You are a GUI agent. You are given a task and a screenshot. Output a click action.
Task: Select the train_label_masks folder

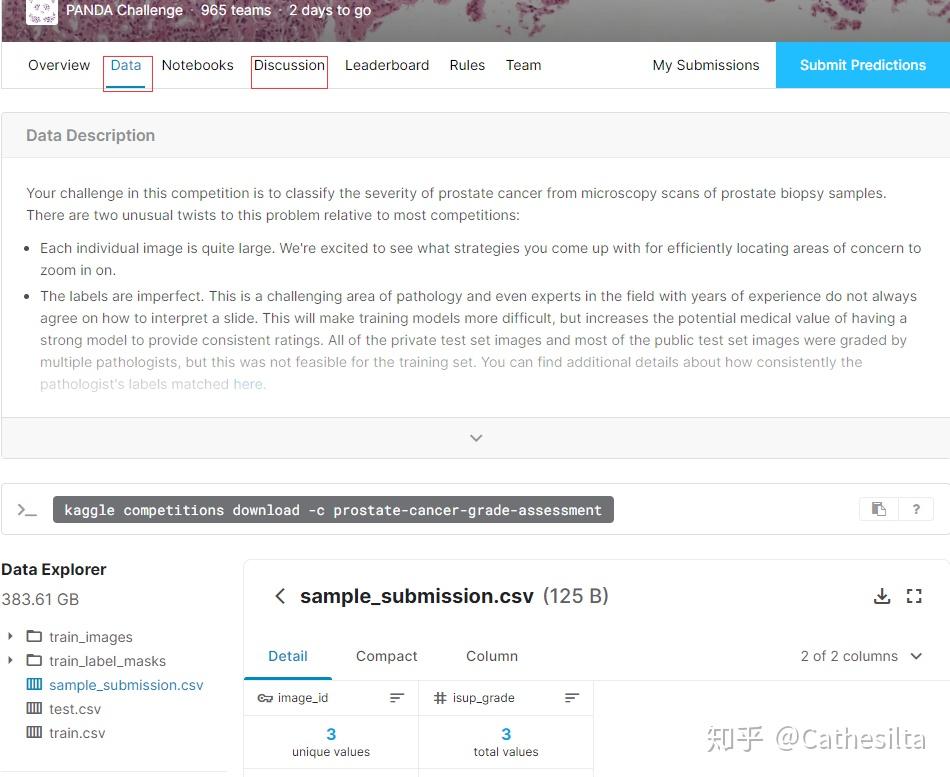[x=107, y=661]
